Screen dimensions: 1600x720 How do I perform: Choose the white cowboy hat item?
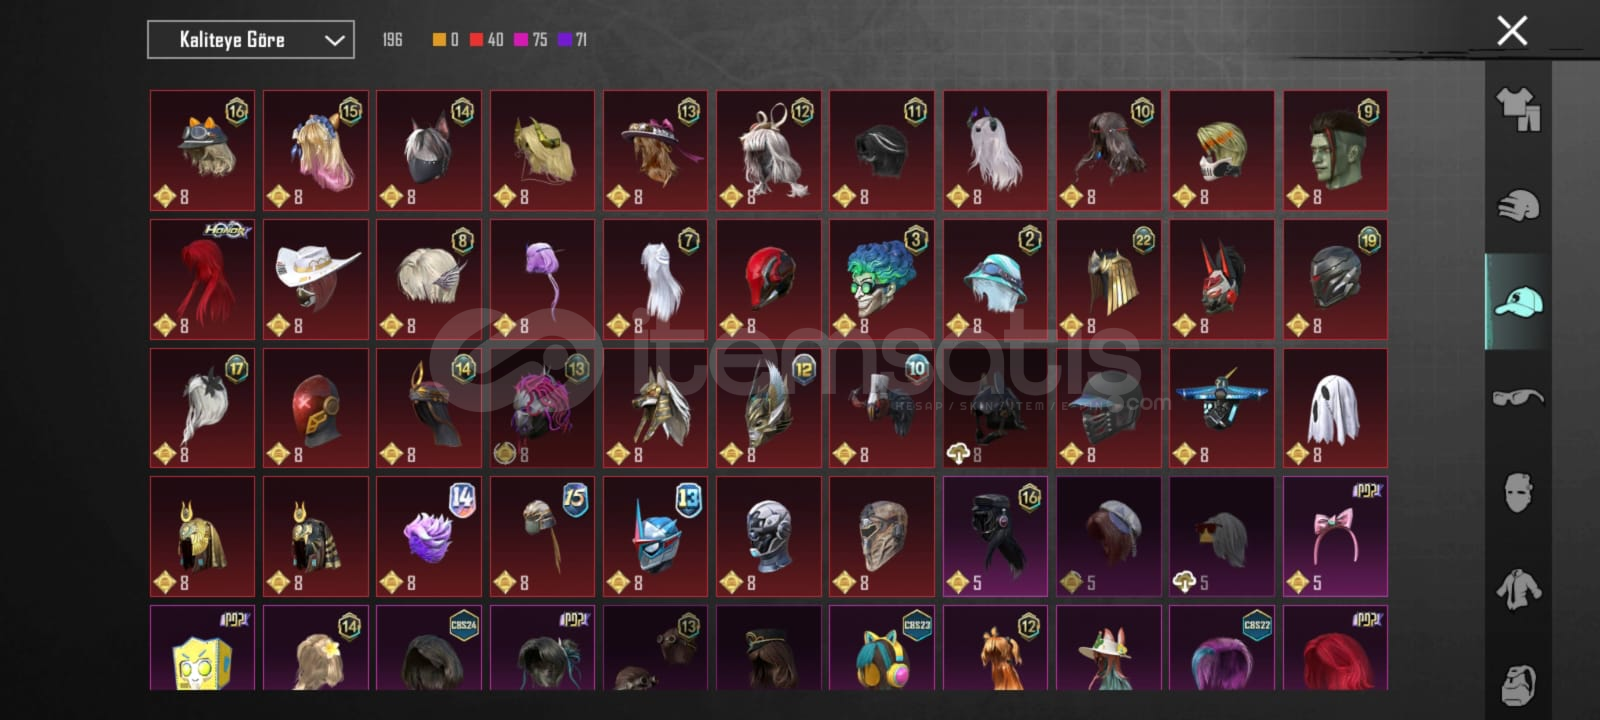click(316, 279)
